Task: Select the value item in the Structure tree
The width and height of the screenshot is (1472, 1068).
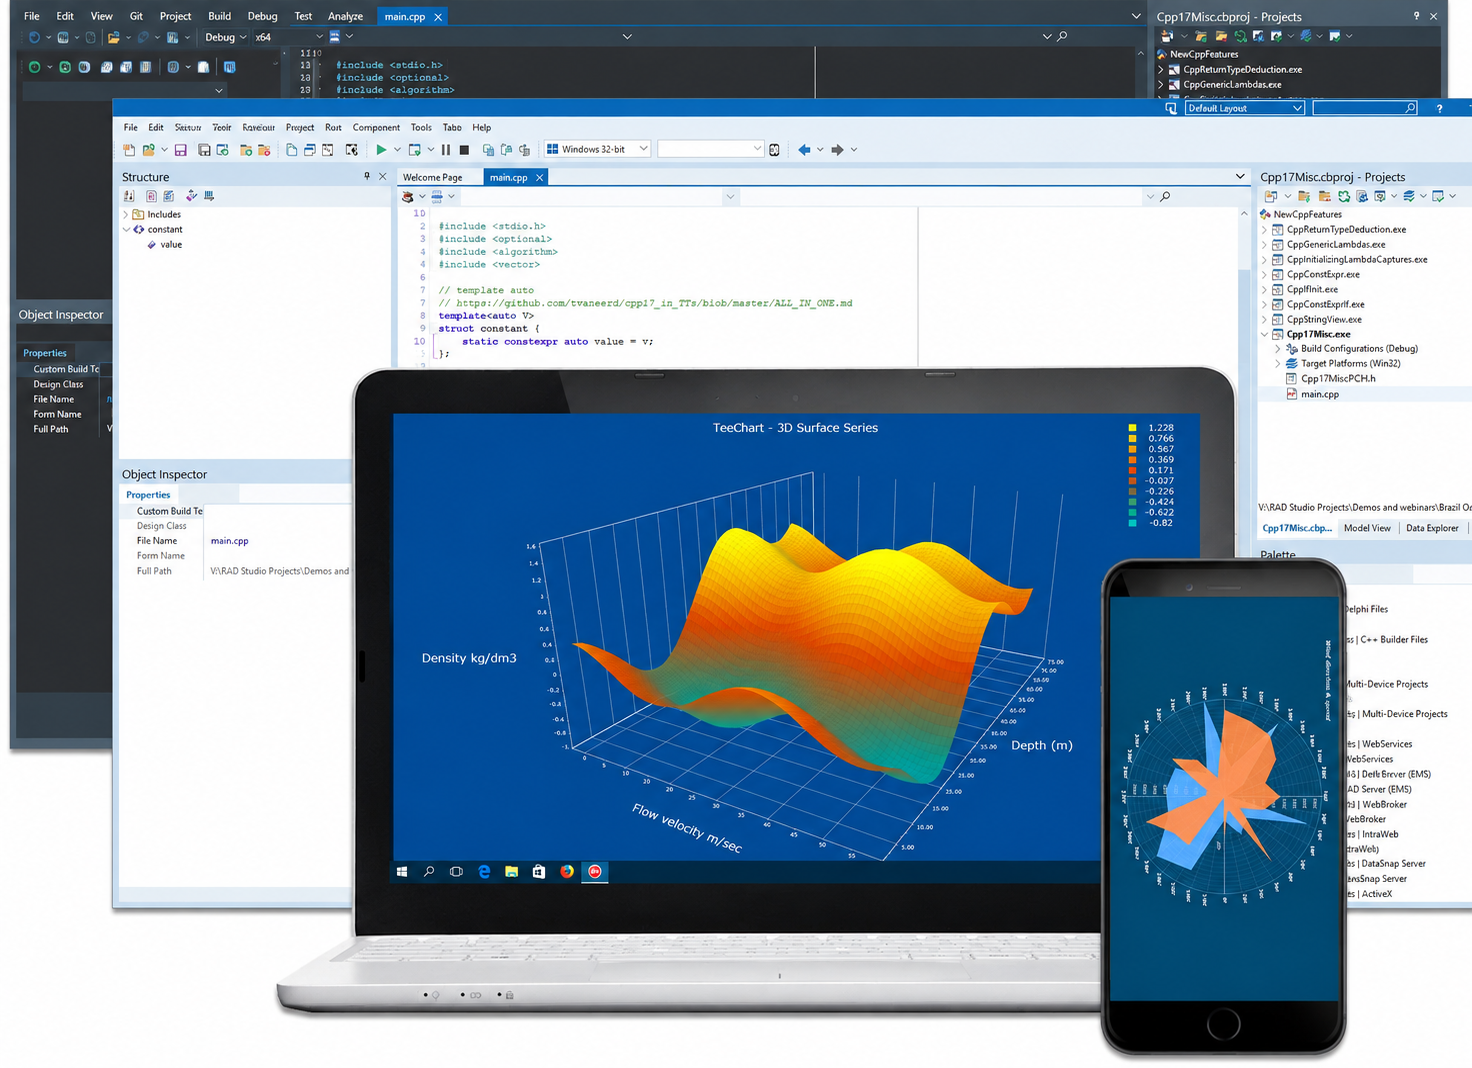Action: (x=172, y=245)
